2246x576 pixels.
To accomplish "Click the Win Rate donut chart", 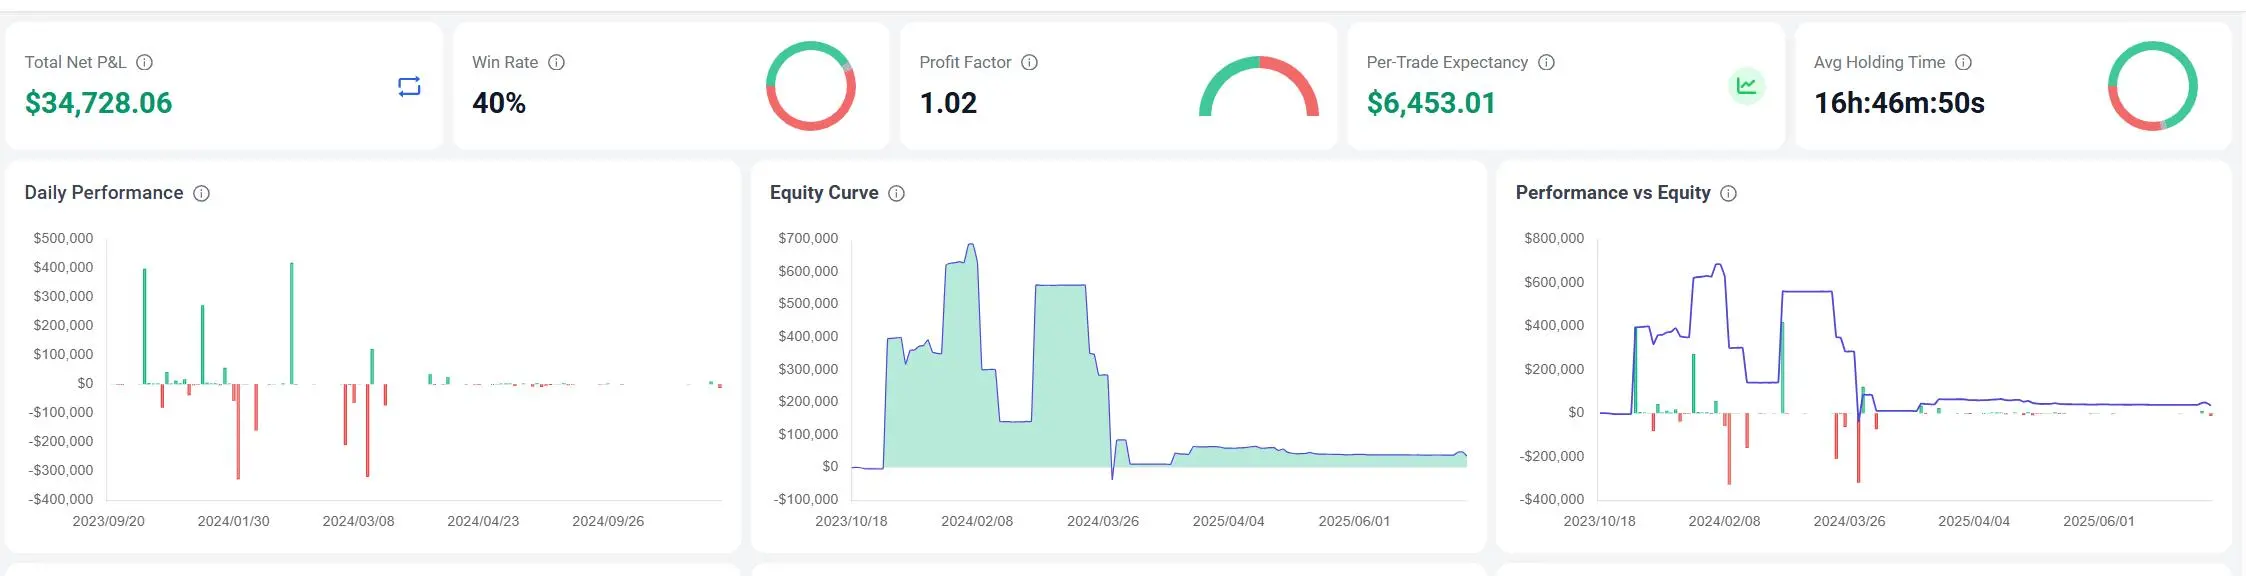I will (810, 86).
